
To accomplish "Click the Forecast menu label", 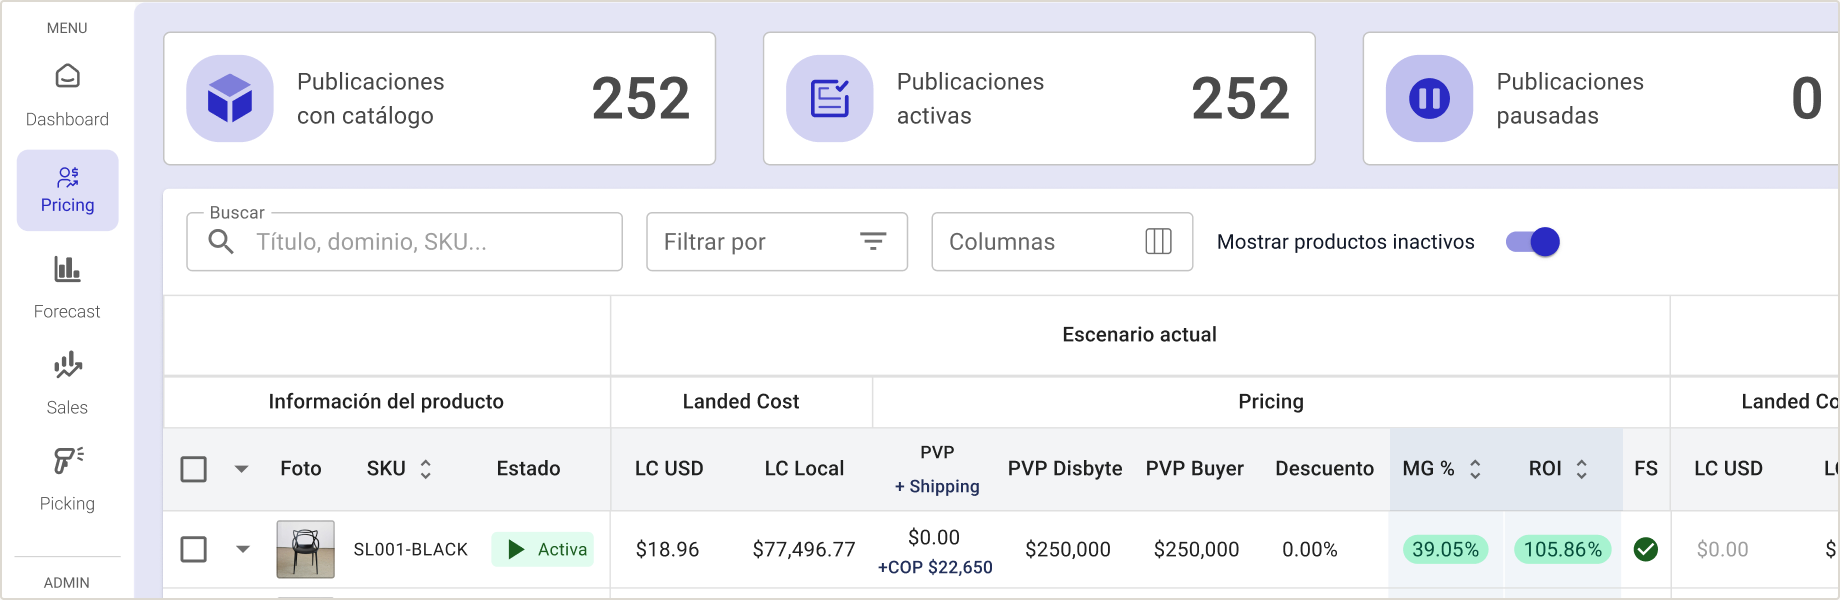I will 67,311.
